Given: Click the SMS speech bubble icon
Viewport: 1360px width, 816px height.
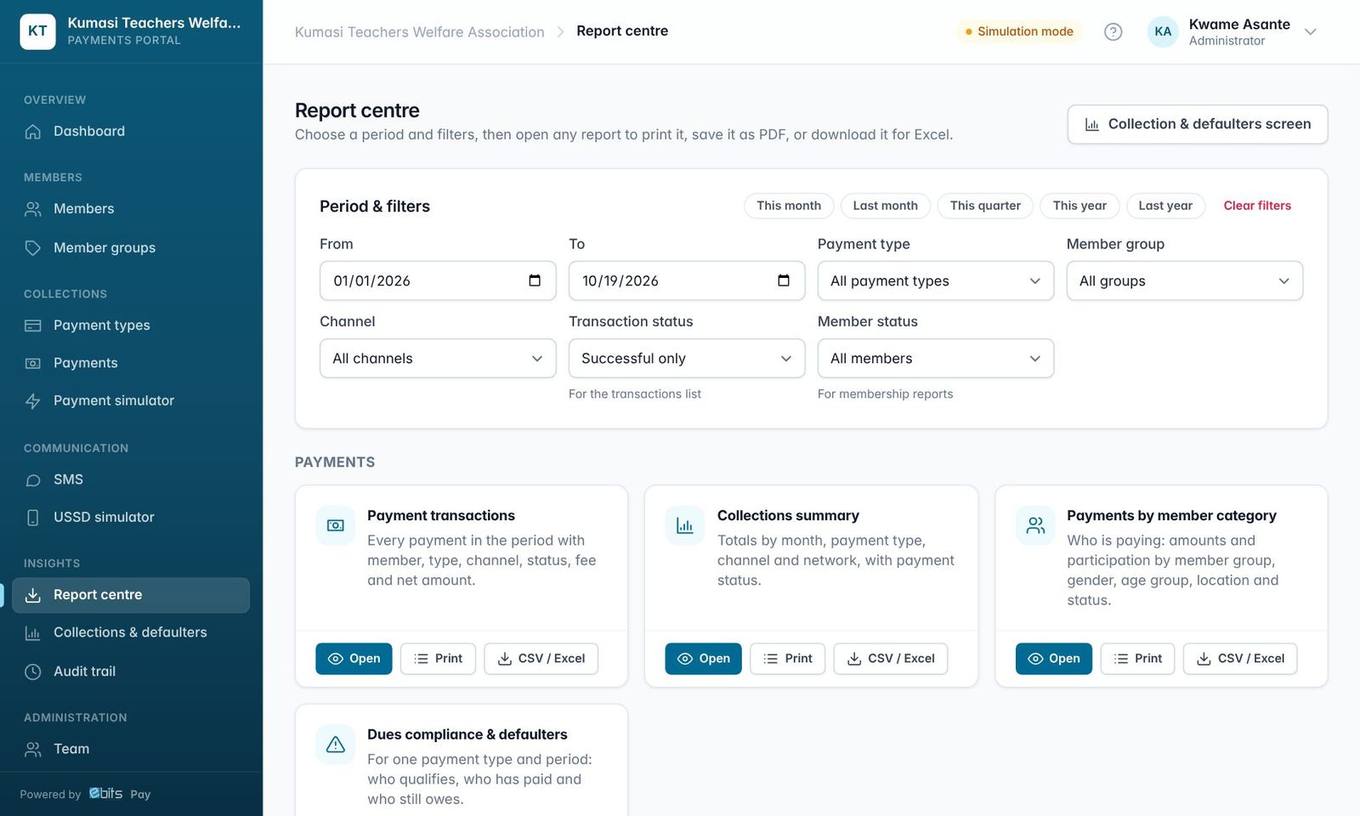Looking at the screenshot, I should click(33, 480).
